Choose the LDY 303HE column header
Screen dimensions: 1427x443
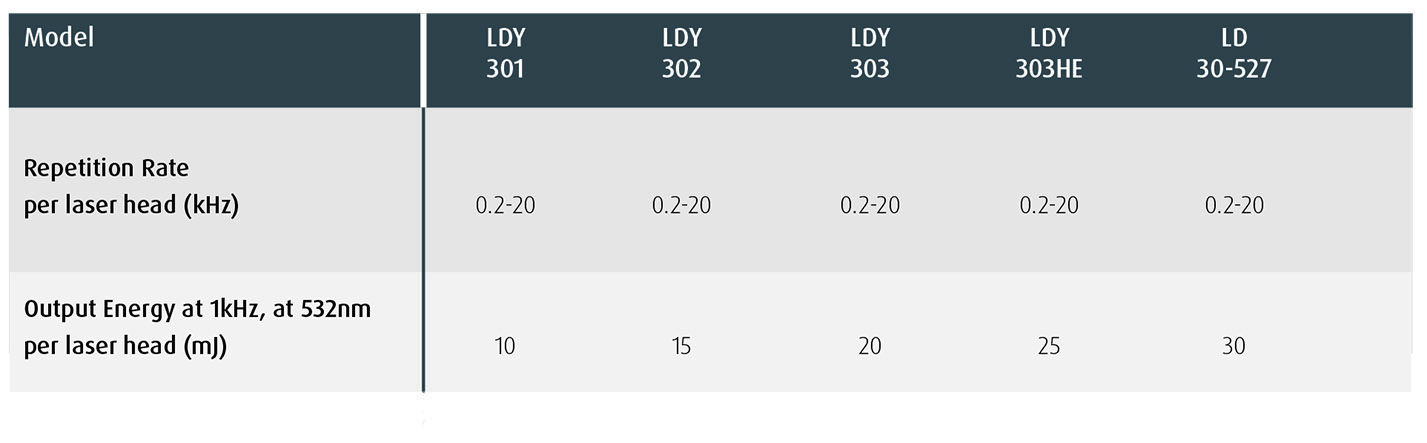coord(1049,54)
